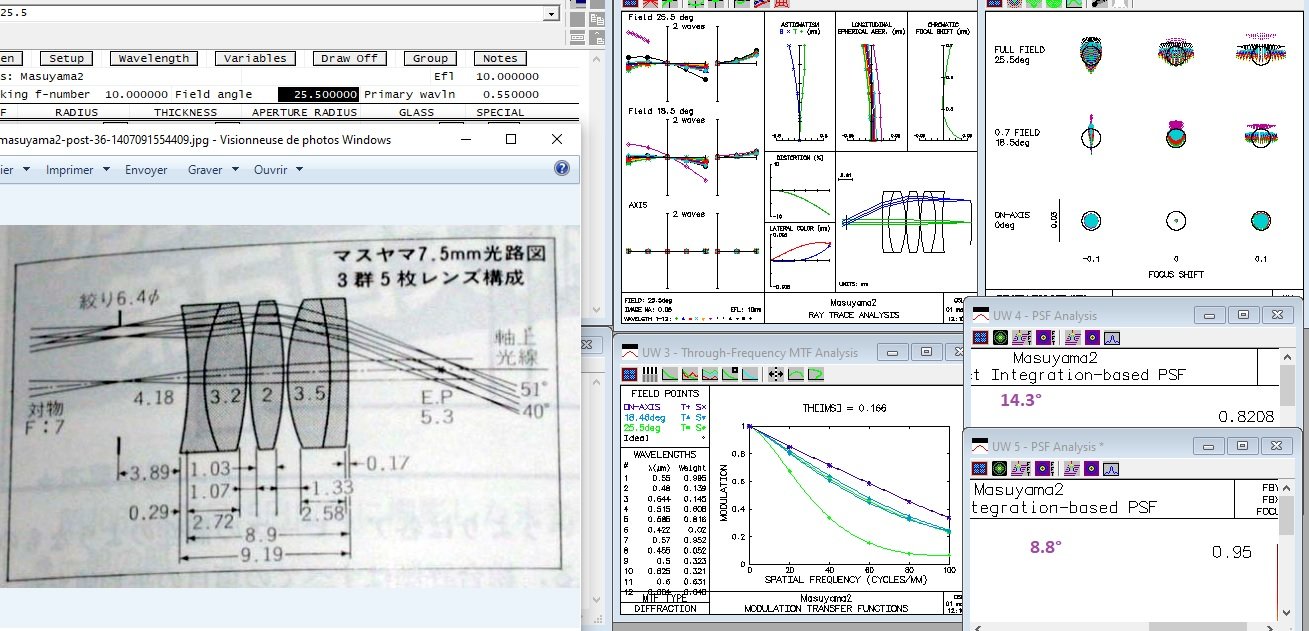Click the 0.95 value in UW 5
The image size is (1309, 631).
[x=1232, y=552]
